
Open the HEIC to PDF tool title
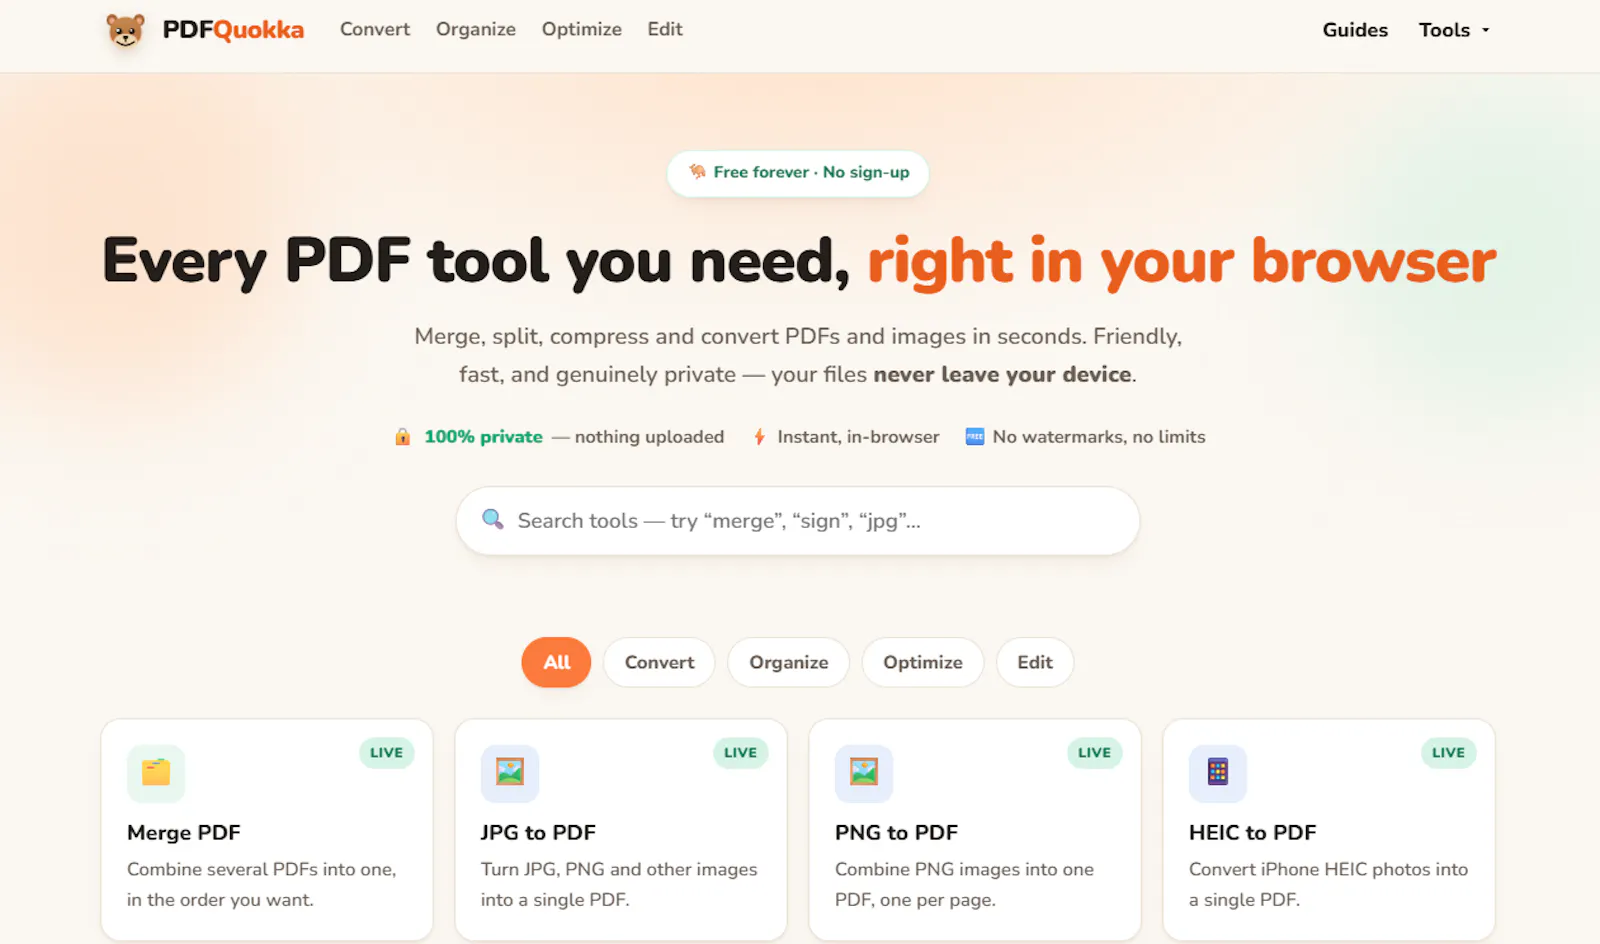1252,832
